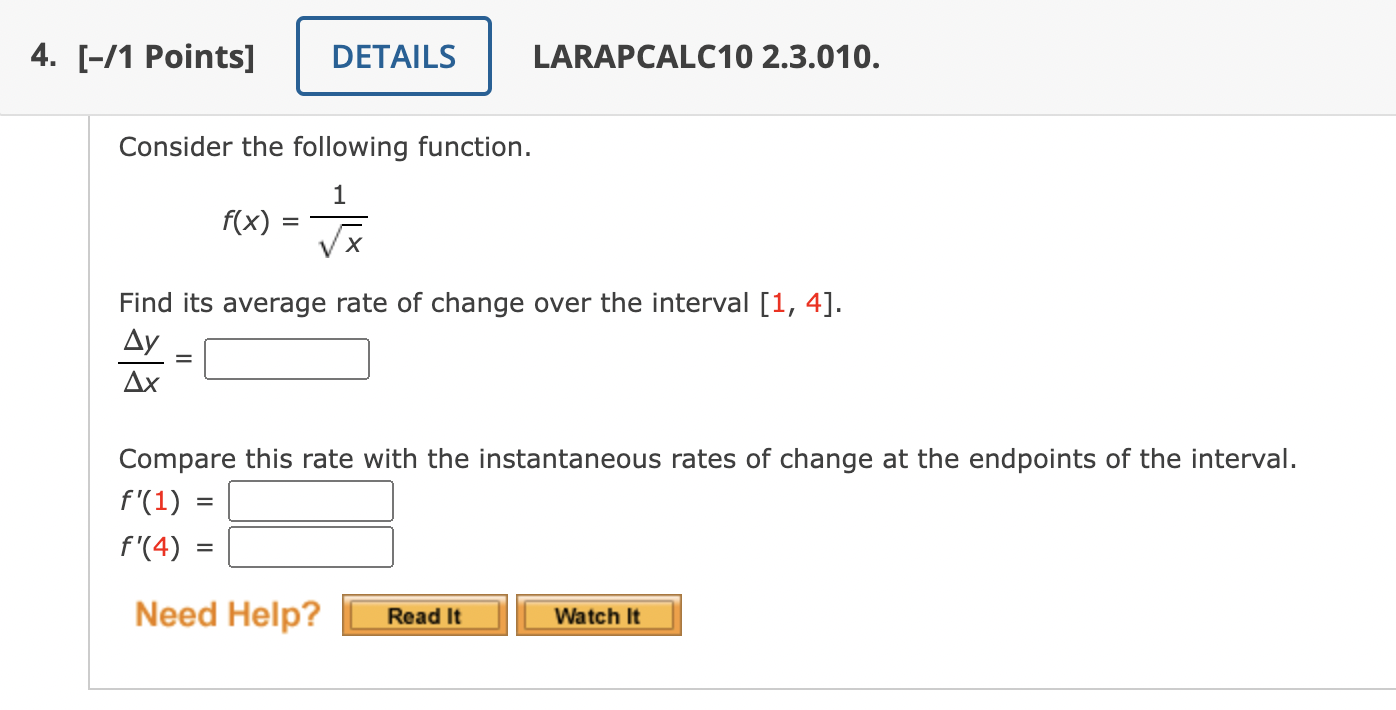Click the [-/1 Points] score indicator
Image resolution: width=1396 pixels, height=710 pixels.
(166, 56)
